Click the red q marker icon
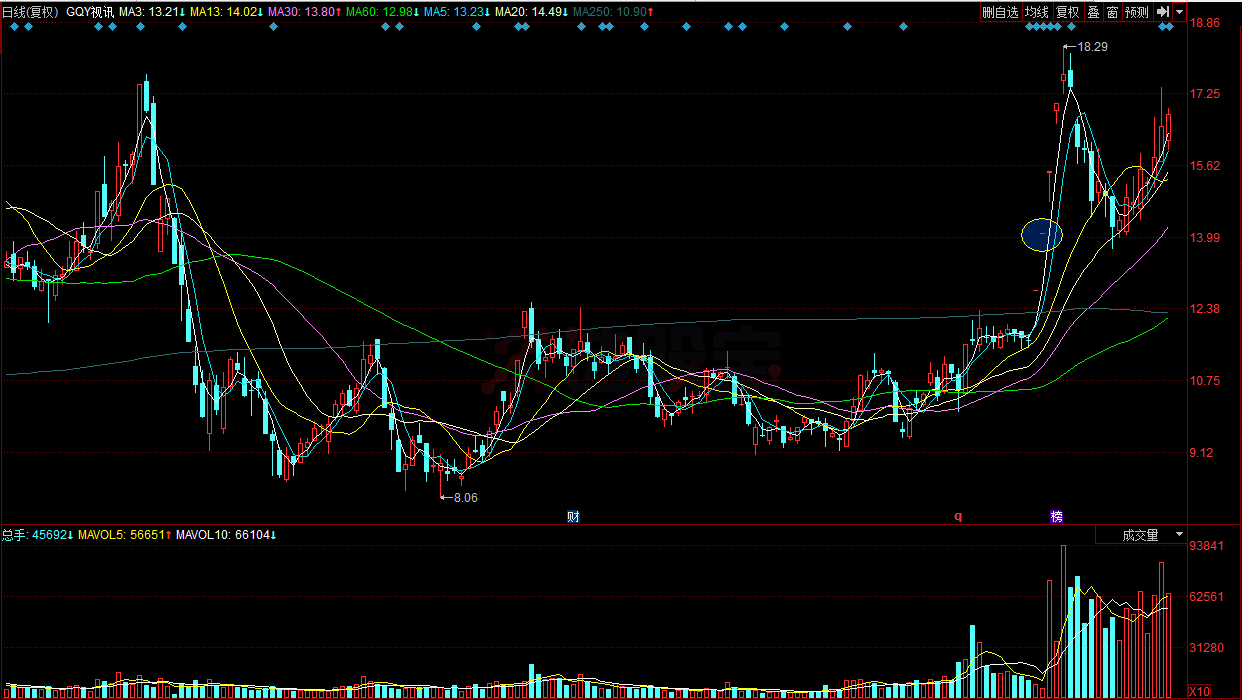Screen dimensions: 1242x700 (x=957, y=517)
